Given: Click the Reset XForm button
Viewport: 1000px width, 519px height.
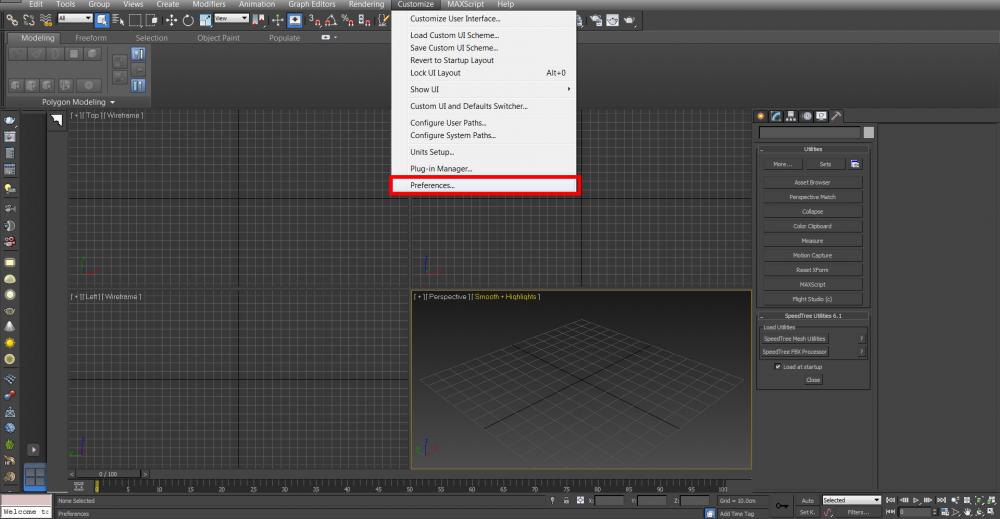Looking at the screenshot, I should [x=812, y=270].
